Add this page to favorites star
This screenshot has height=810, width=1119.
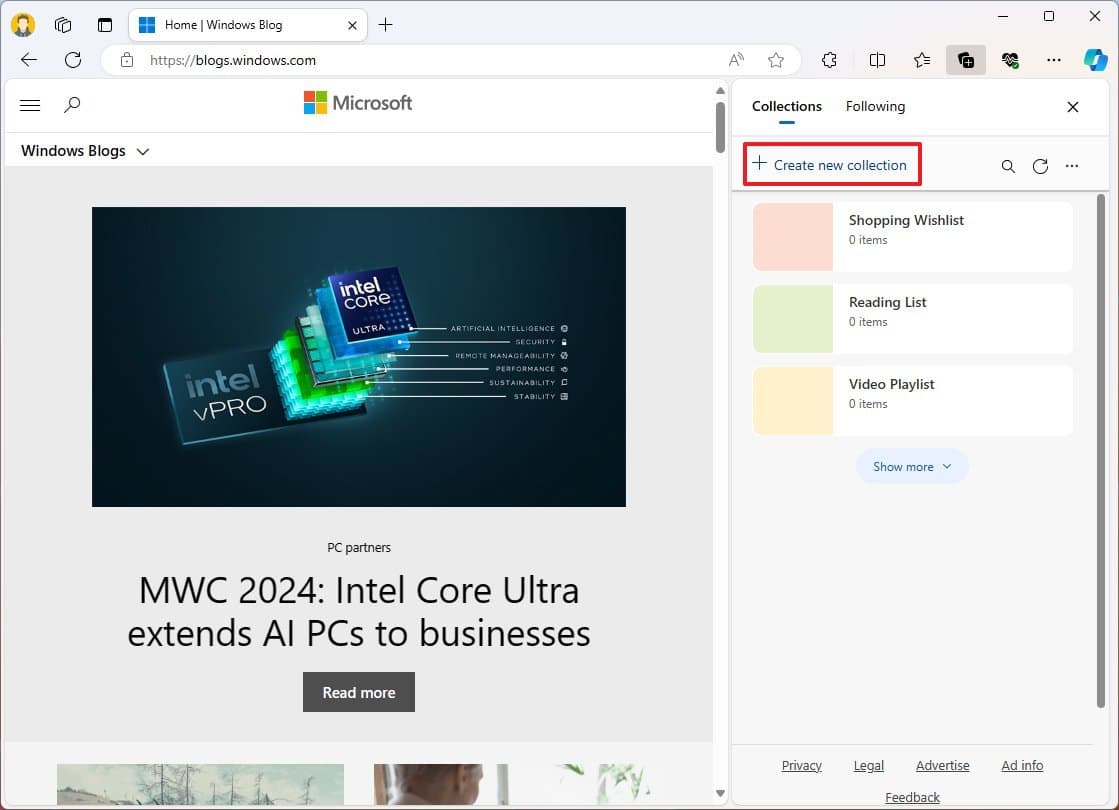[x=776, y=60]
